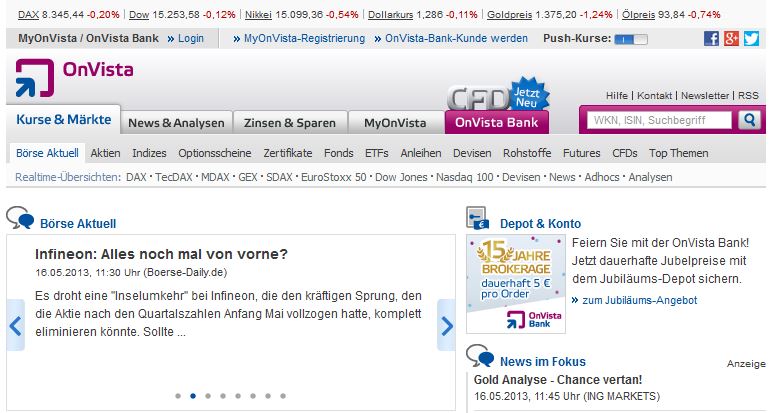Select Zertifikate in the submenu
This screenshot has width=771, height=413.
tap(288, 153)
